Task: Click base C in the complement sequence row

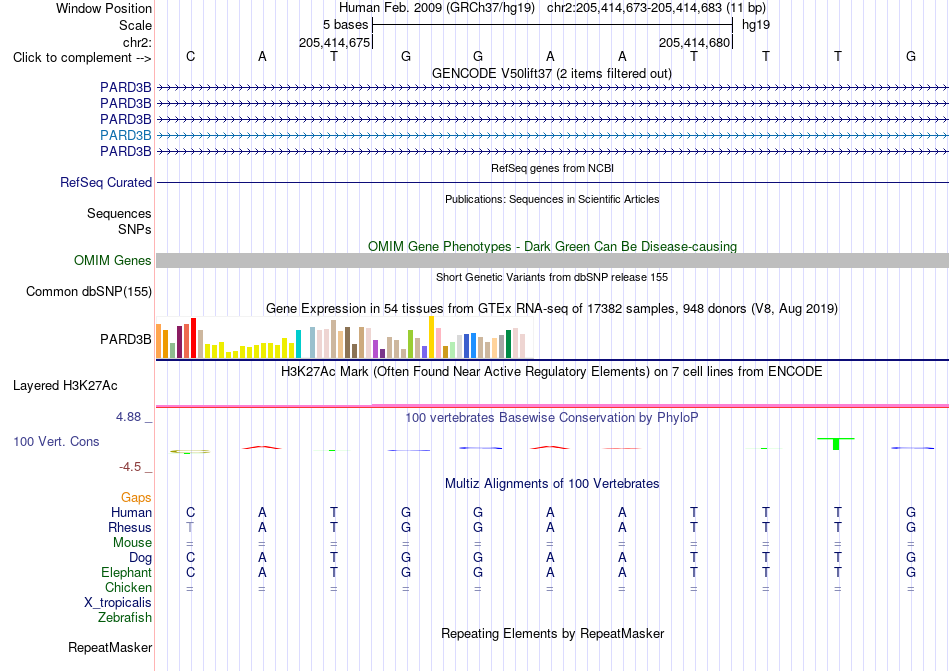Action: (x=190, y=56)
